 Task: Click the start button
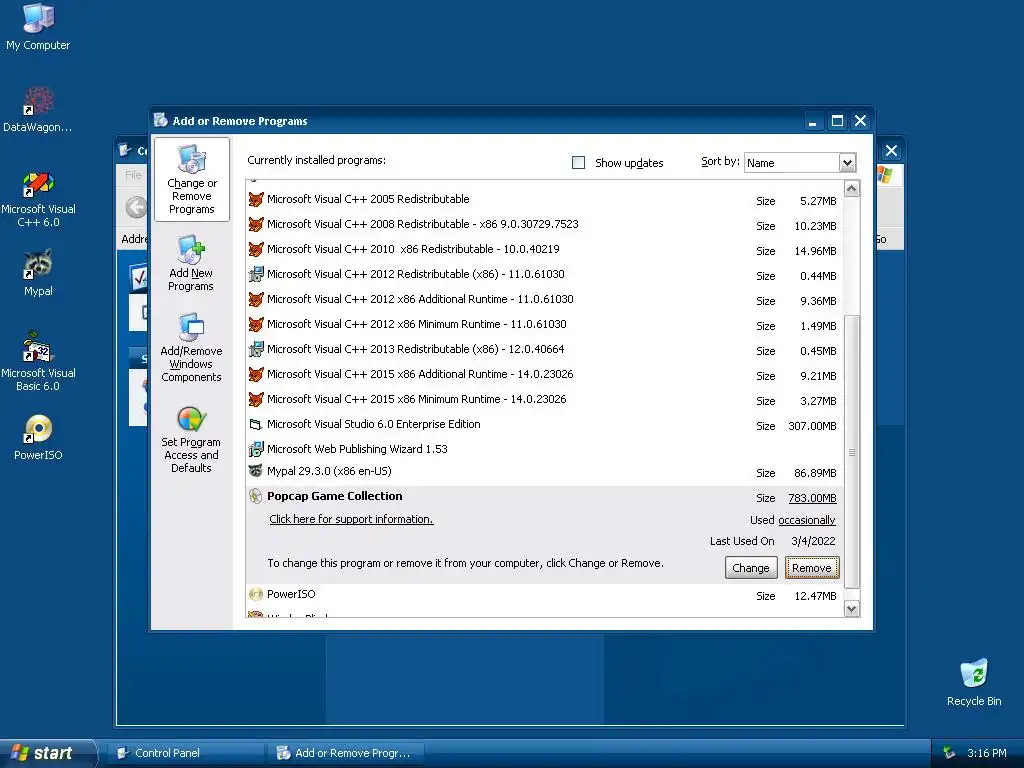point(47,753)
